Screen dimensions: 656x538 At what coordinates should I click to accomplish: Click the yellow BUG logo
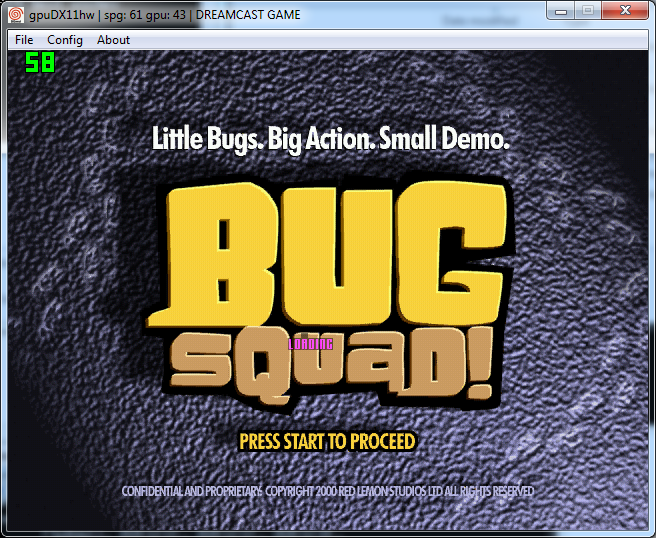point(328,255)
